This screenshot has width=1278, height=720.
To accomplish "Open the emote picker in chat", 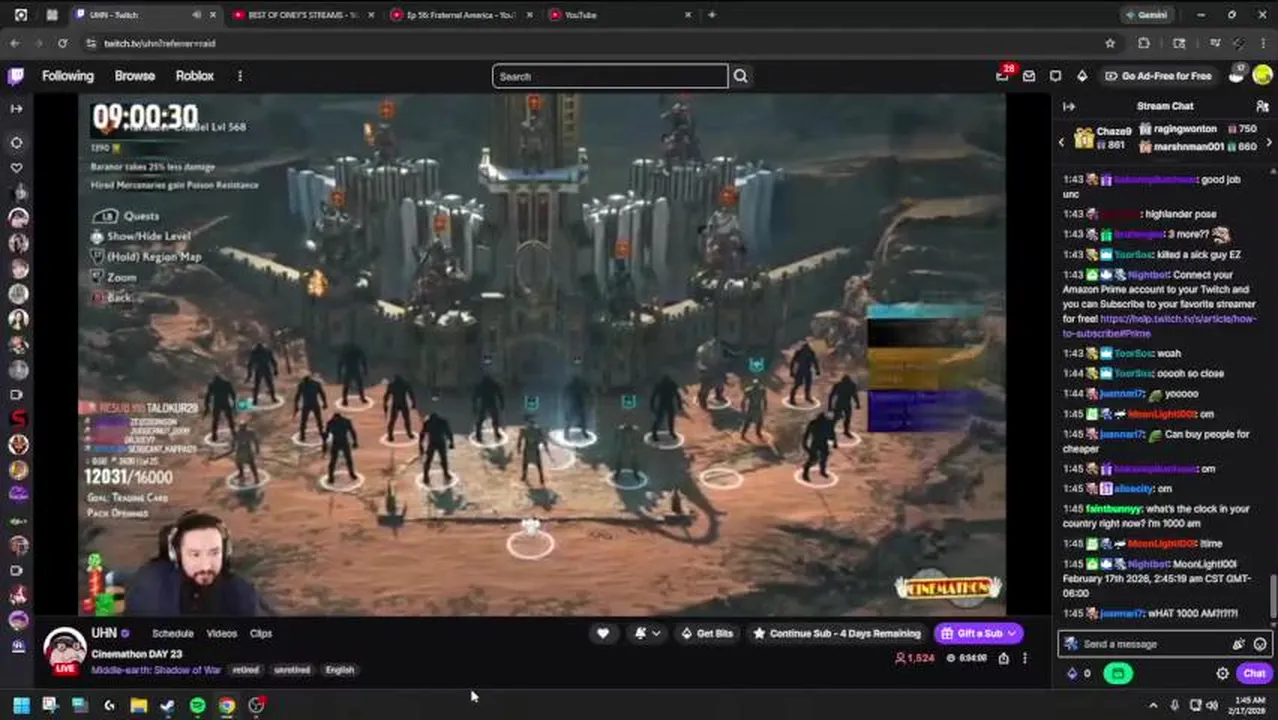I will pyautogui.click(x=1260, y=644).
